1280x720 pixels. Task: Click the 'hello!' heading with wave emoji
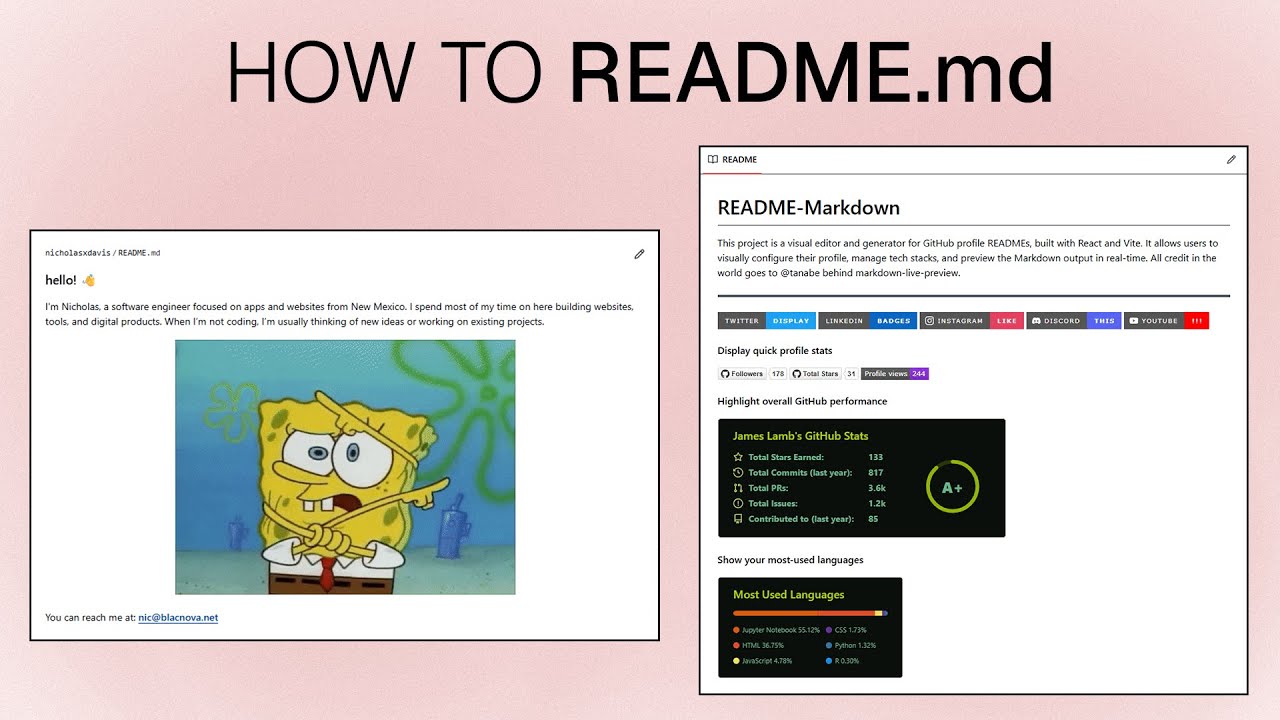(70, 280)
